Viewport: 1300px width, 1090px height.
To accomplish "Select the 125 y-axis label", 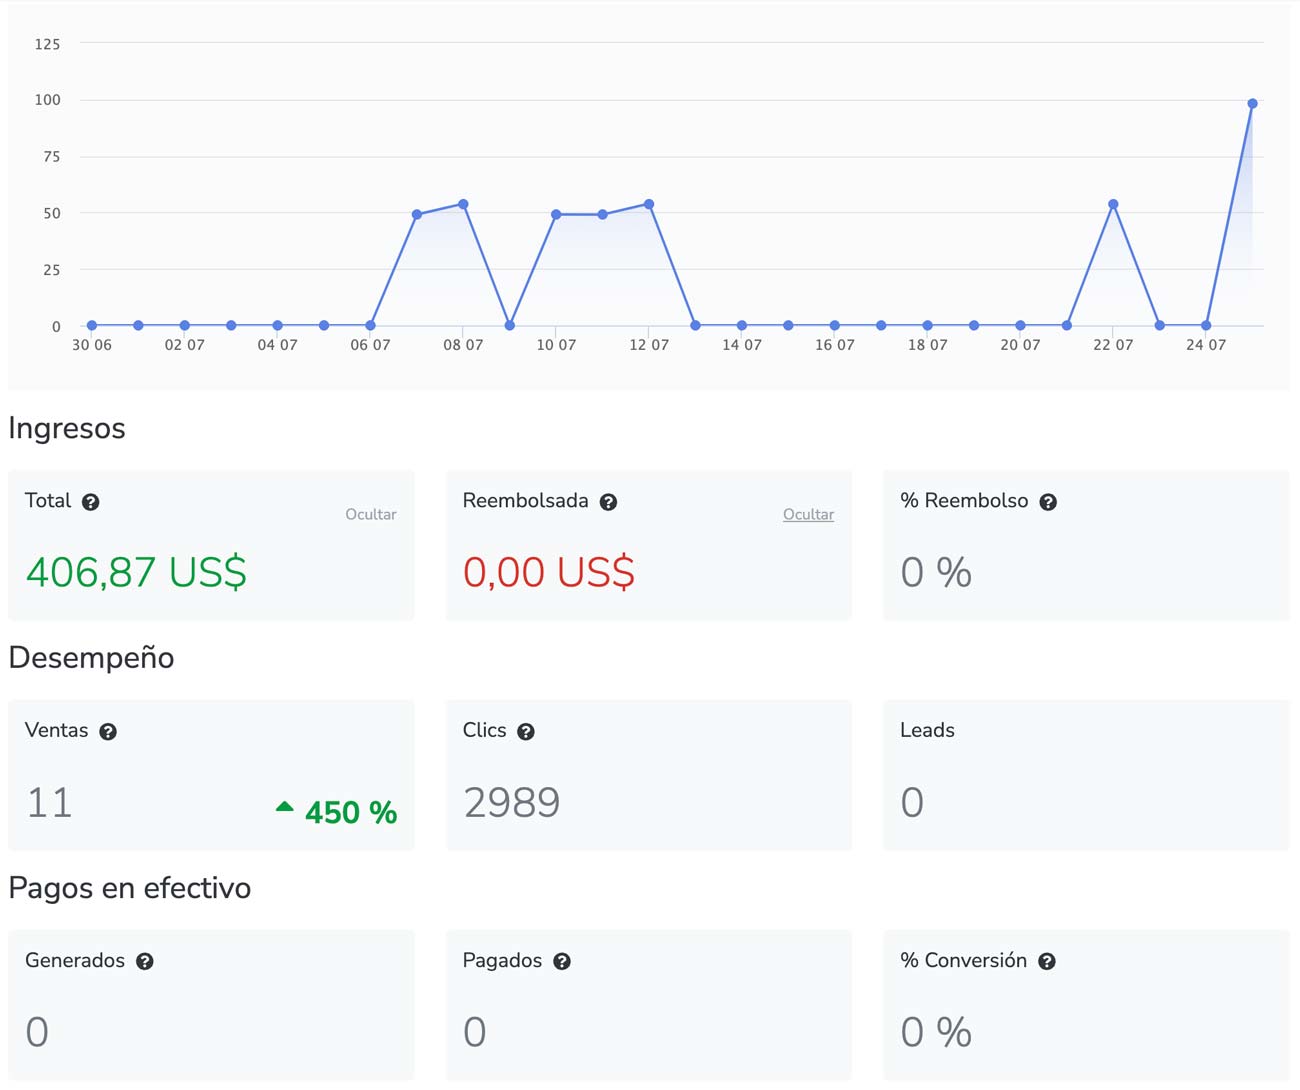I will pos(47,44).
